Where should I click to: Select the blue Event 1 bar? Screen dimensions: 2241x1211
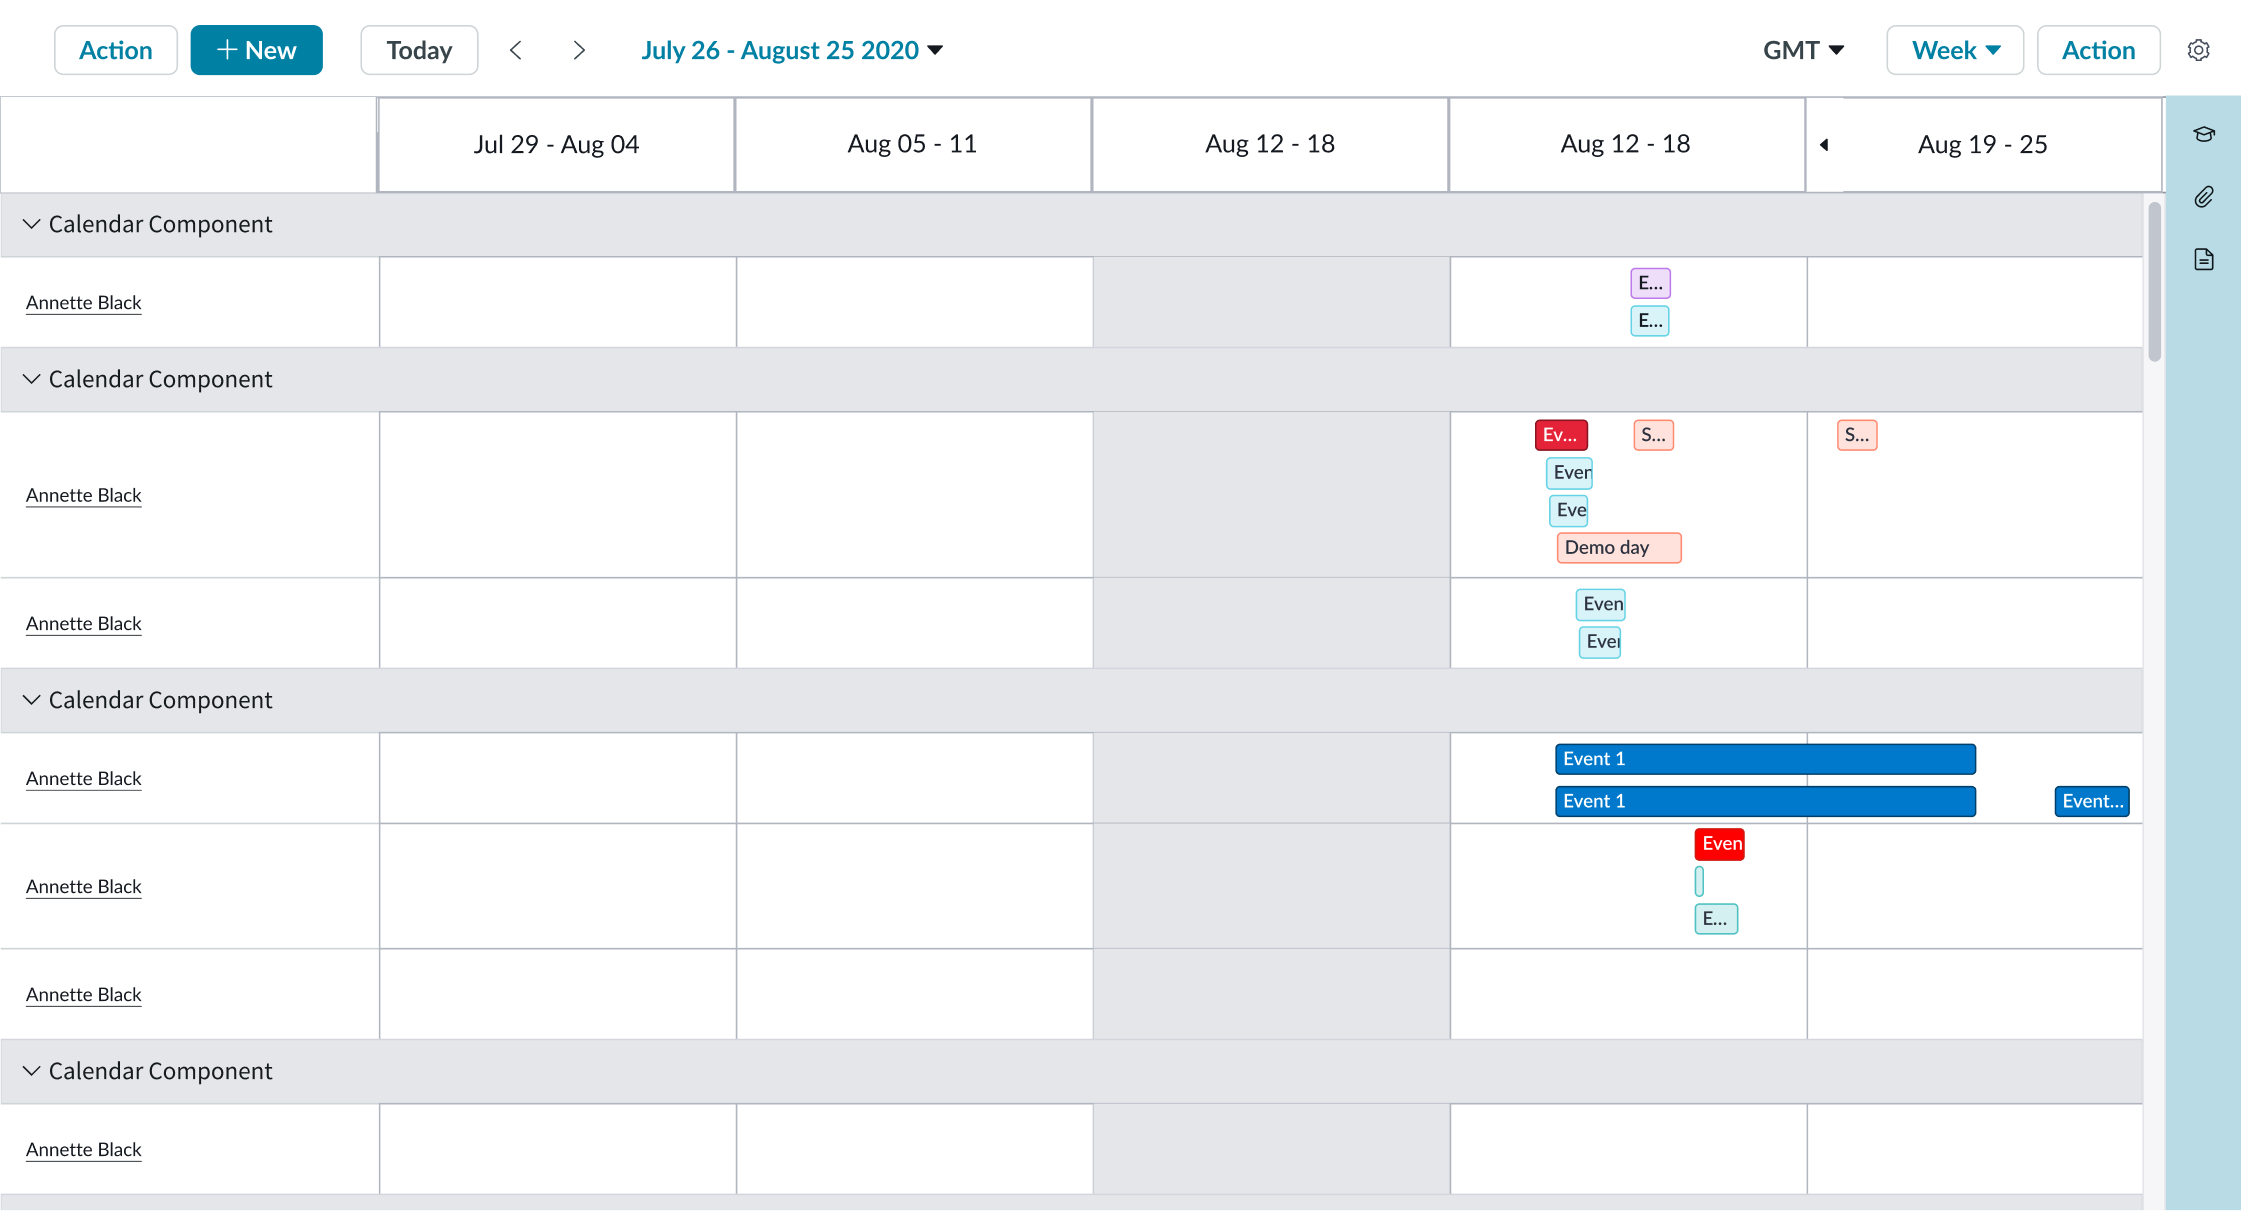(x=1764, y=759)
